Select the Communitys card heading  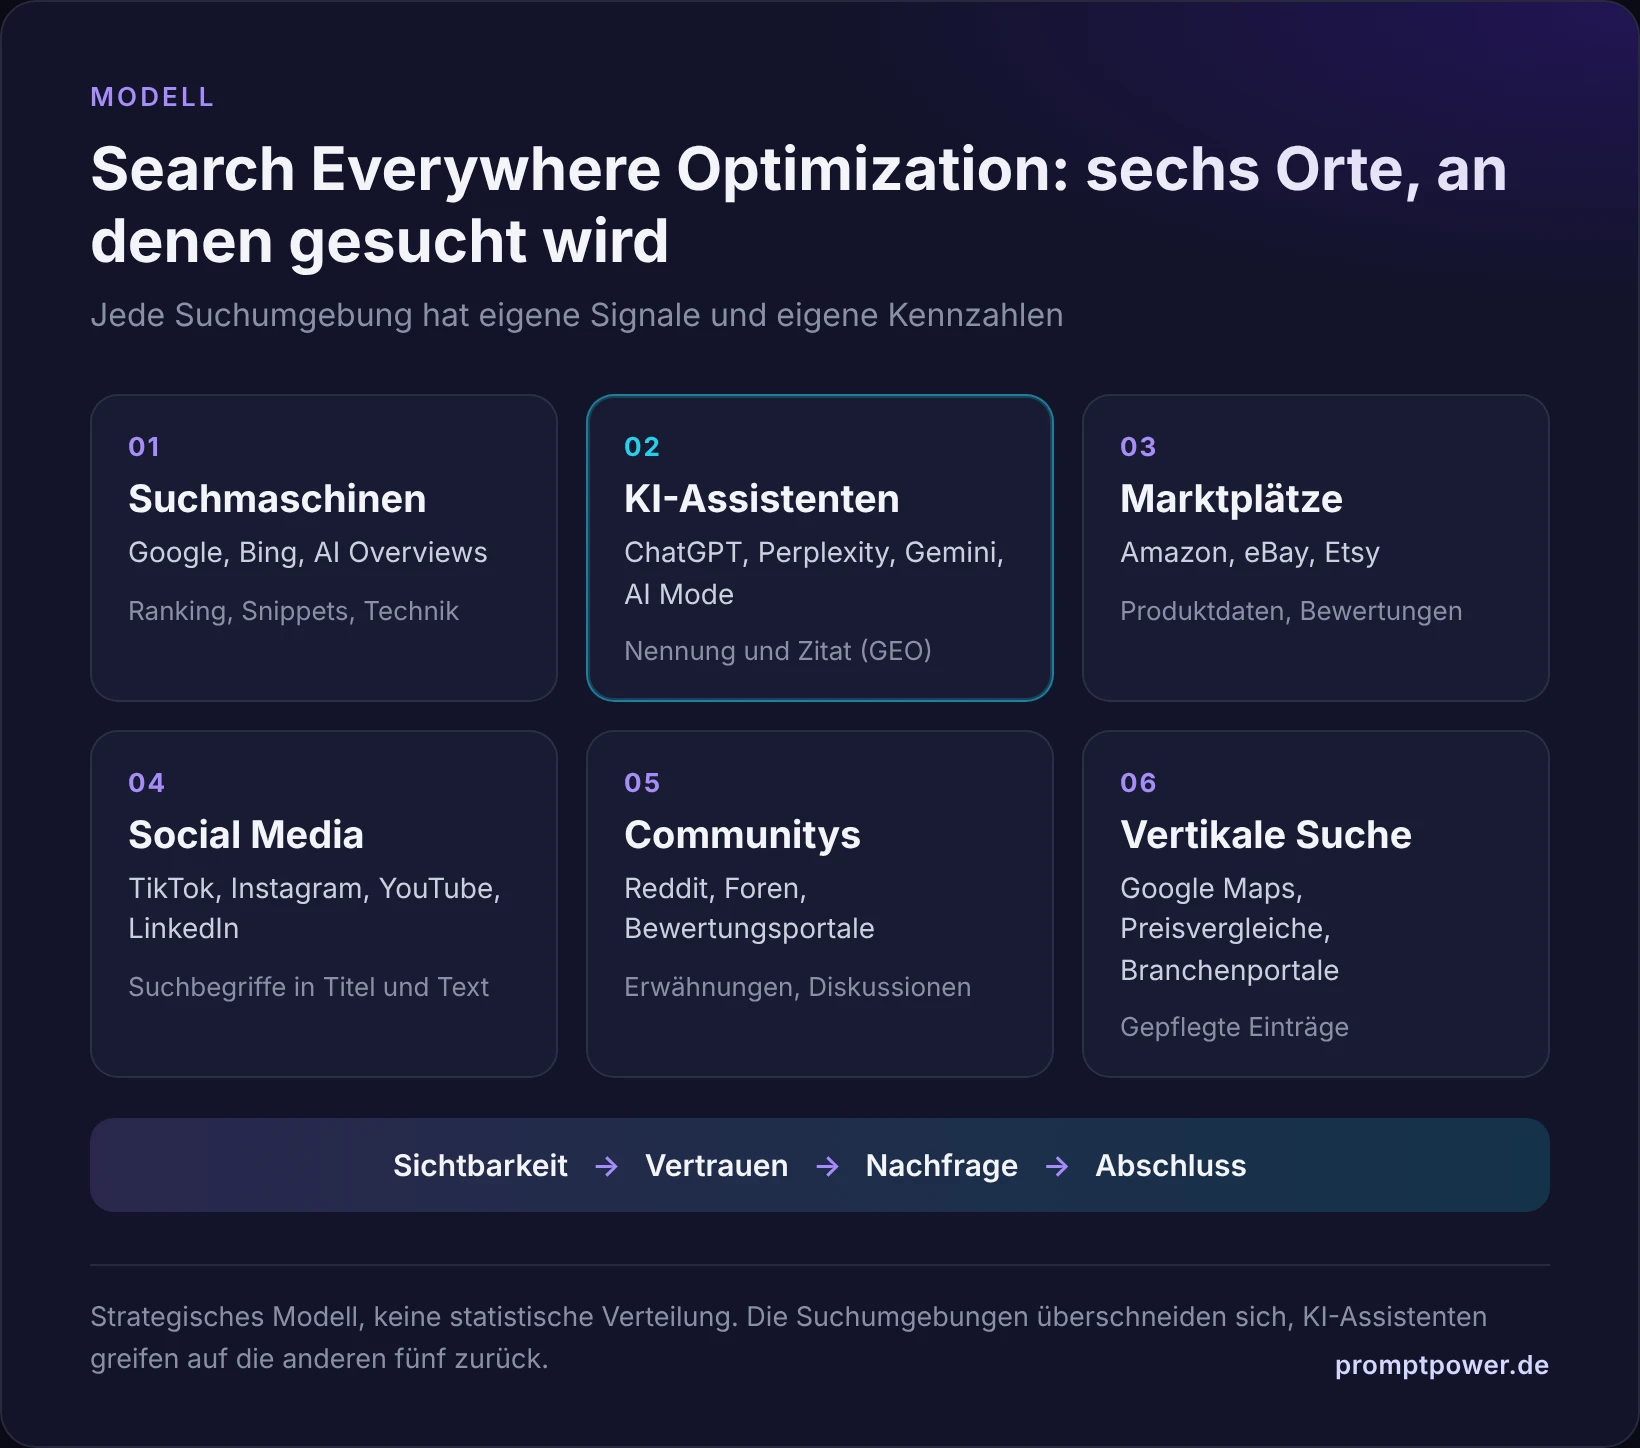coord(742,835)
